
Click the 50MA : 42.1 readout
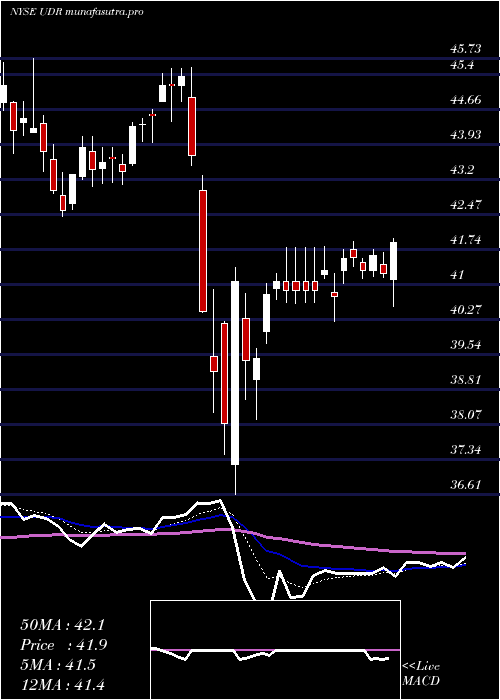point(62,625)
